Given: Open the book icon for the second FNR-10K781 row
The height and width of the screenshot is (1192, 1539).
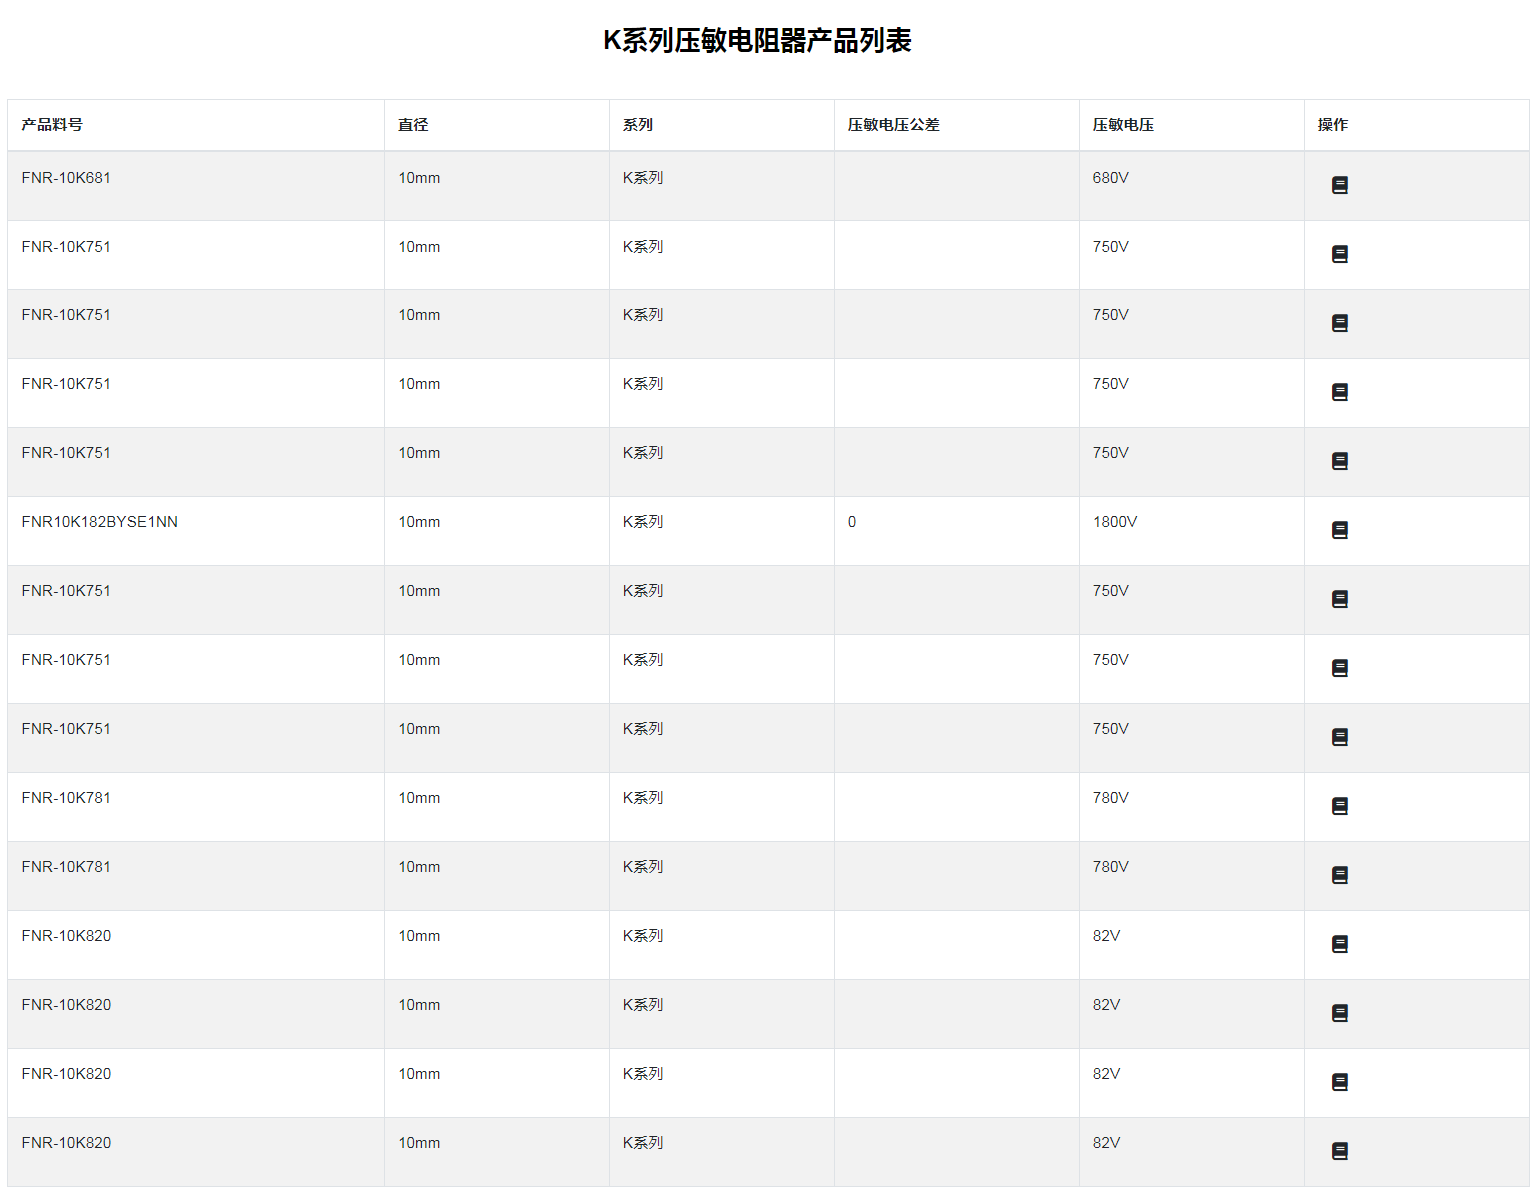Looking at the screenshot, I should coord(1340,875).
